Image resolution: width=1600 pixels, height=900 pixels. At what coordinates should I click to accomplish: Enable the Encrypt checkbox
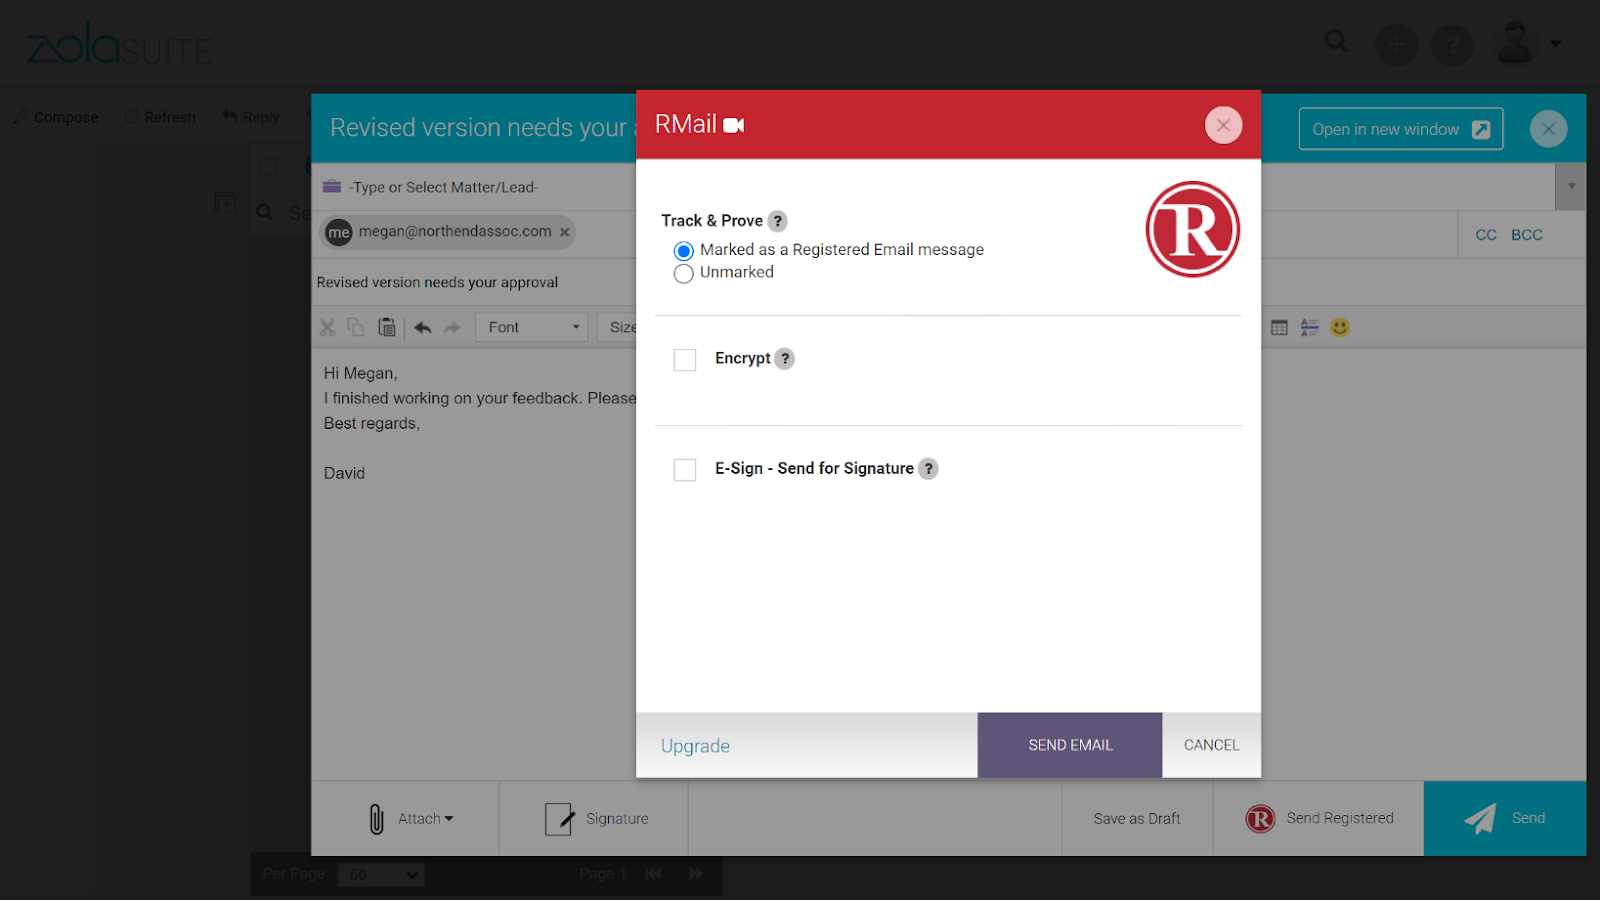coord(685,360)
